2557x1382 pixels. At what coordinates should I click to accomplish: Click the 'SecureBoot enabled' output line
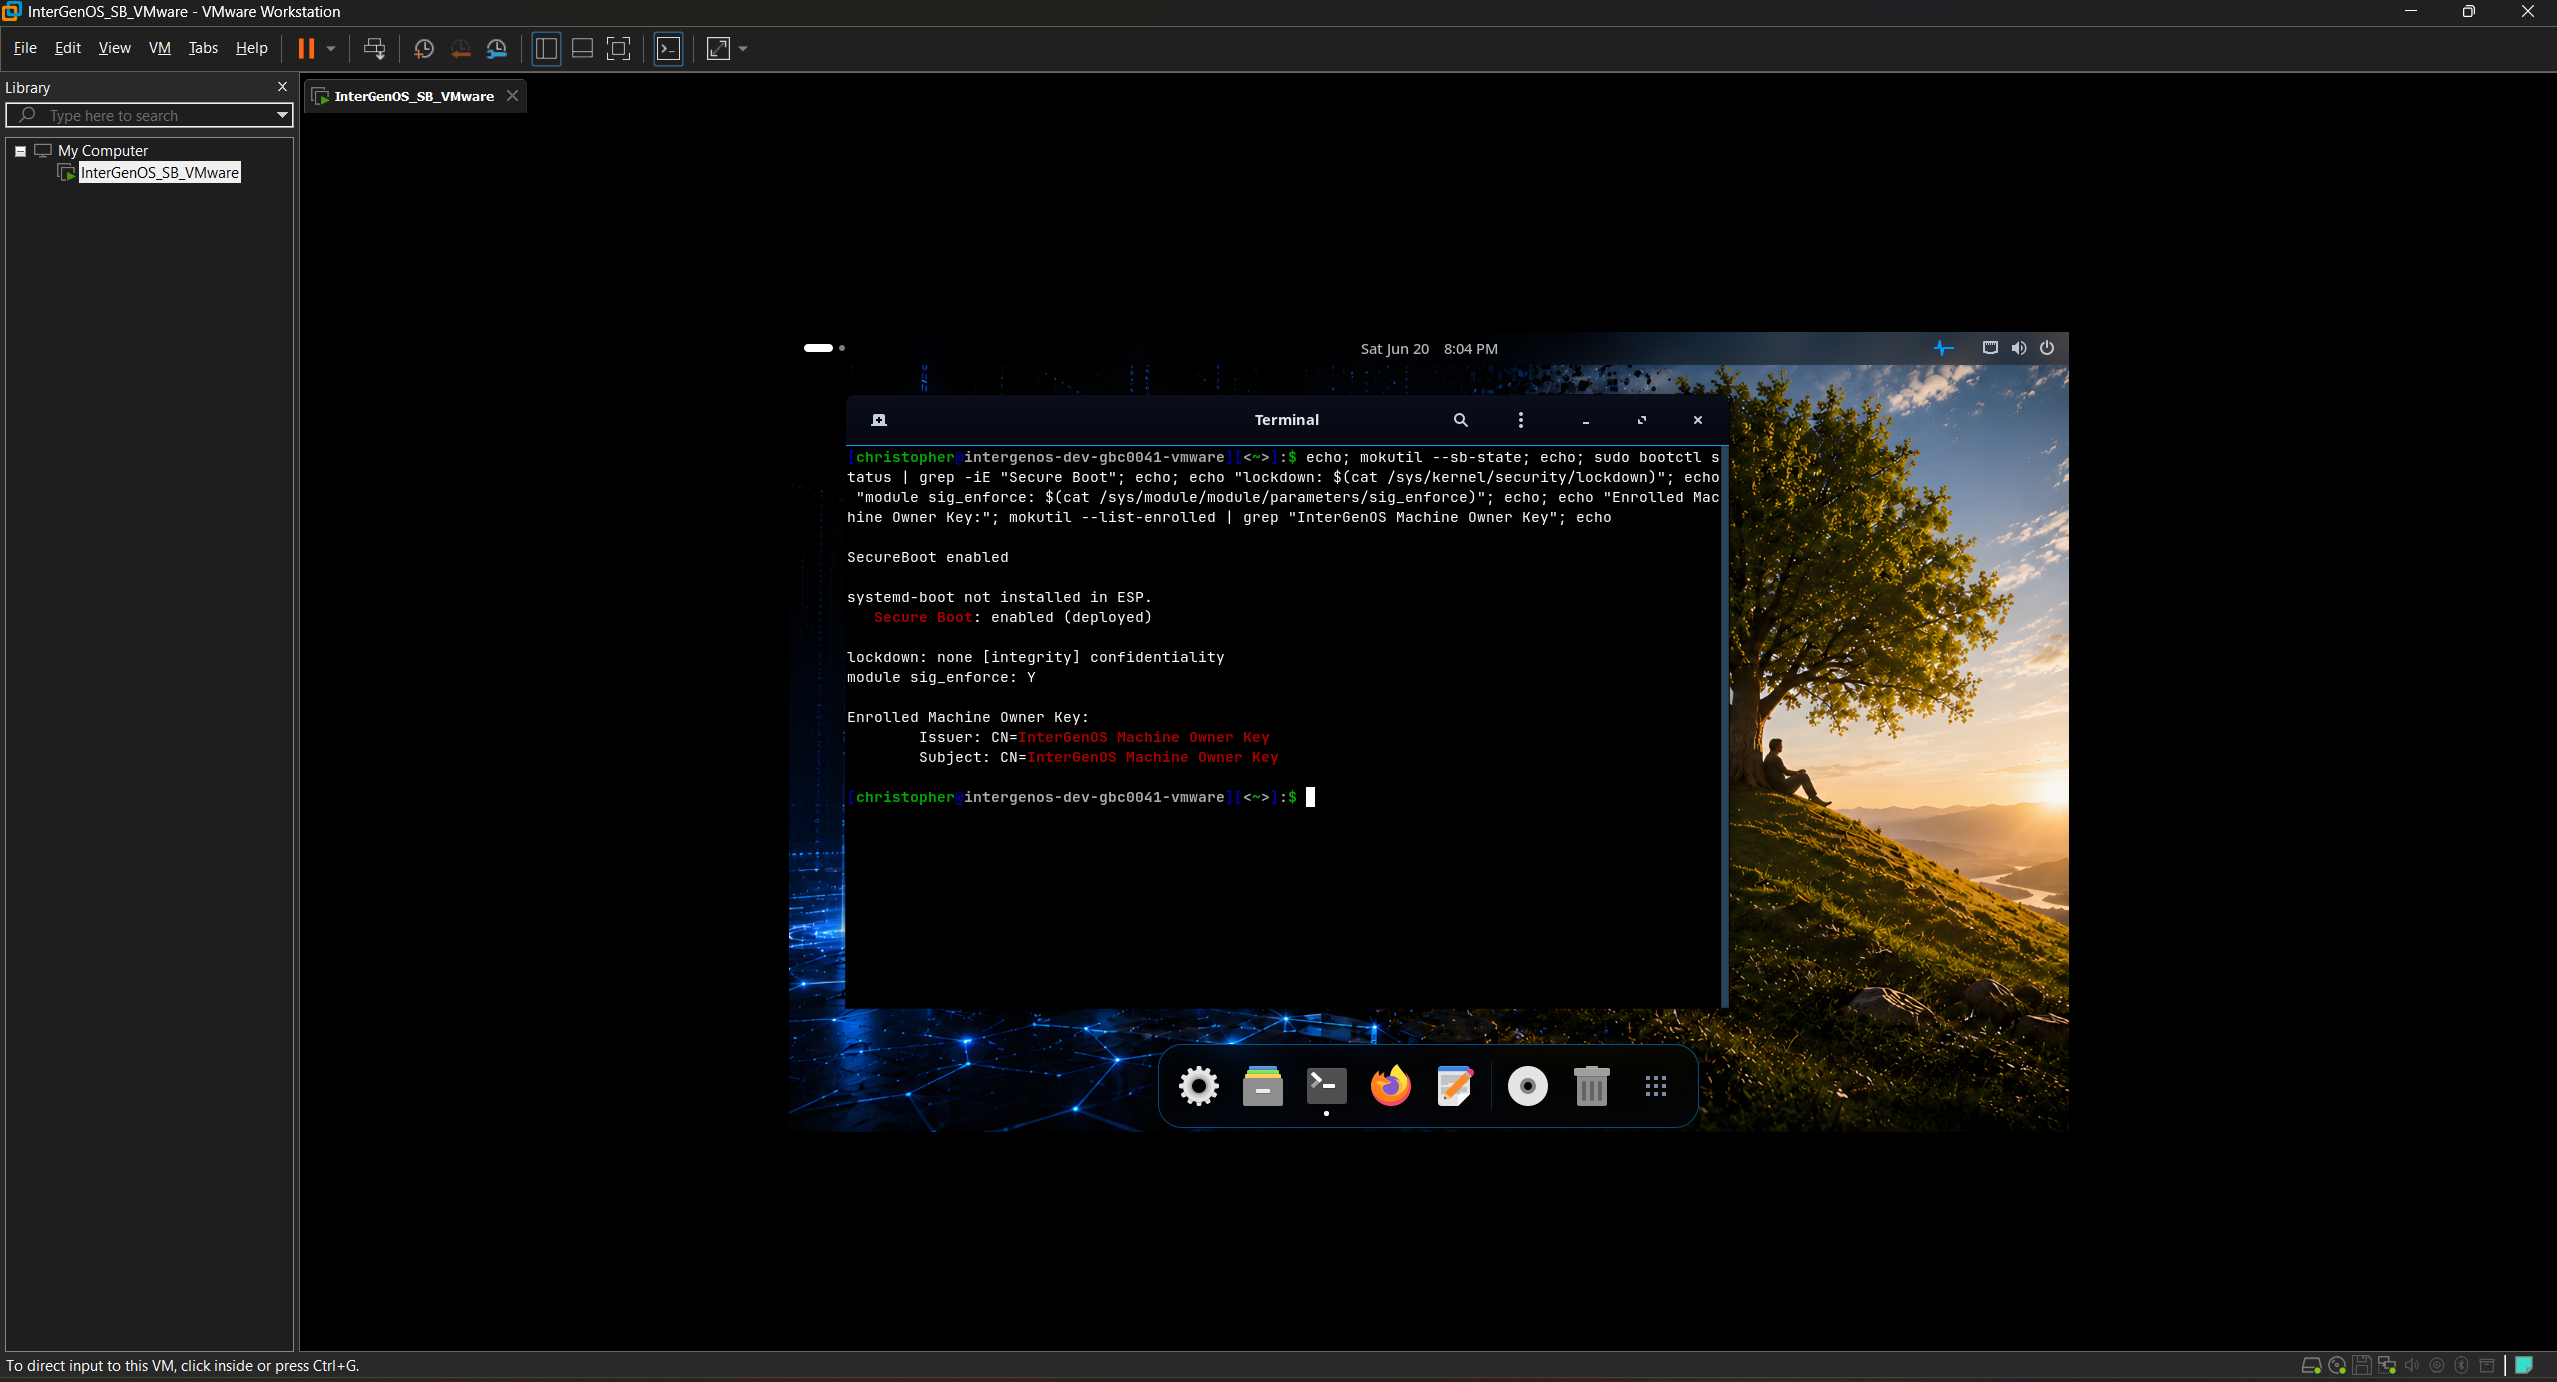click(x=927, y=557)
